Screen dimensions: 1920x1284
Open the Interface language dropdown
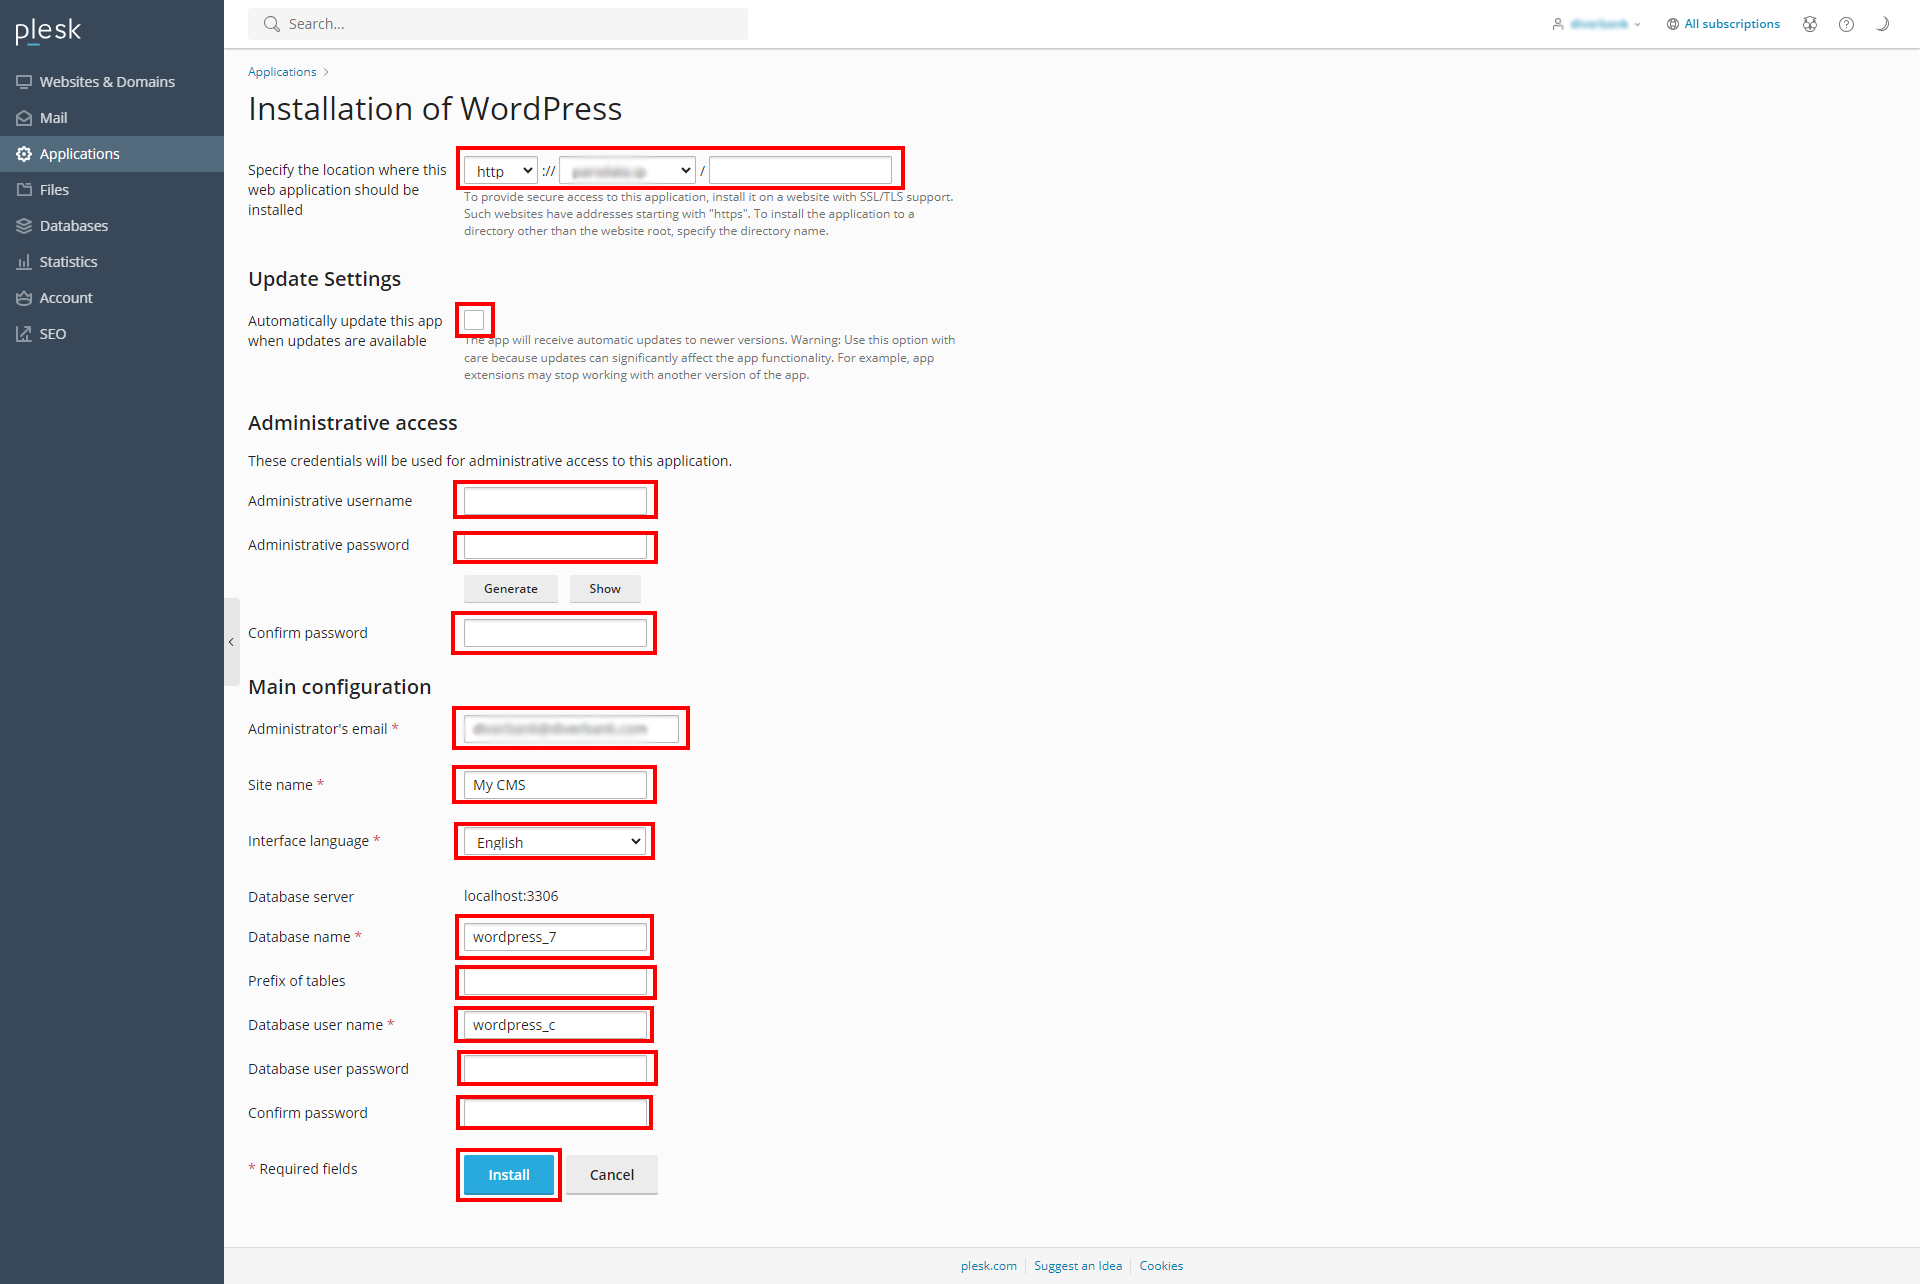pyautogui.click(x=555, y=842)
